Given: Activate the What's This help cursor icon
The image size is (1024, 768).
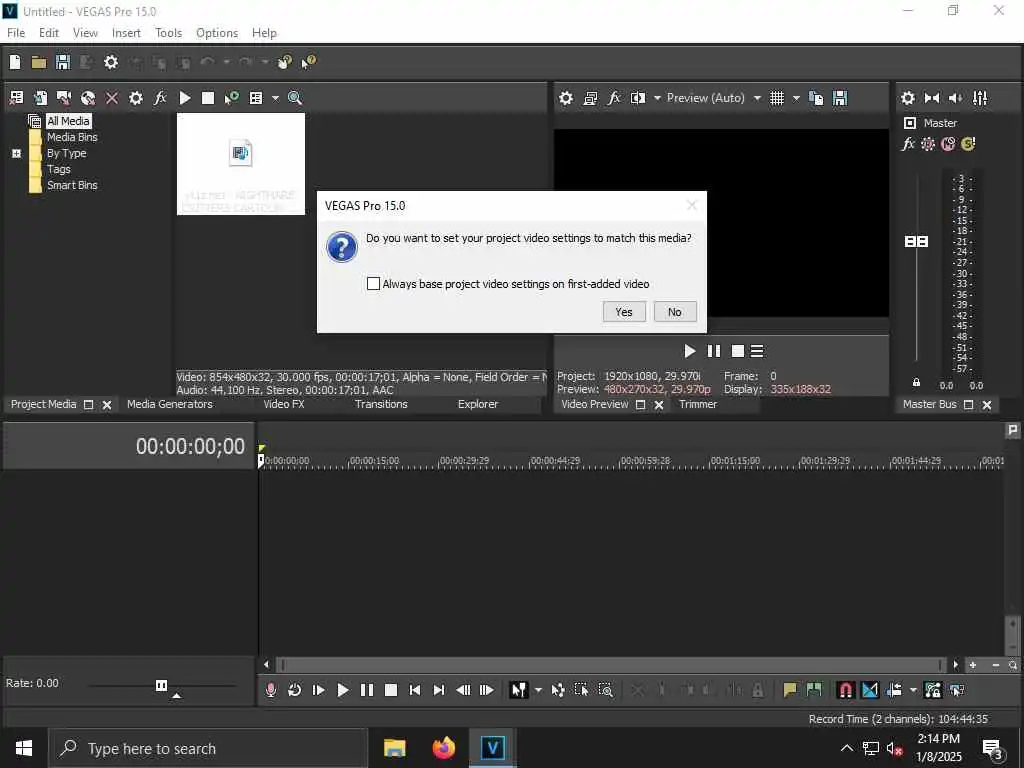Looking at the screenshot, I should pos(308,62).
